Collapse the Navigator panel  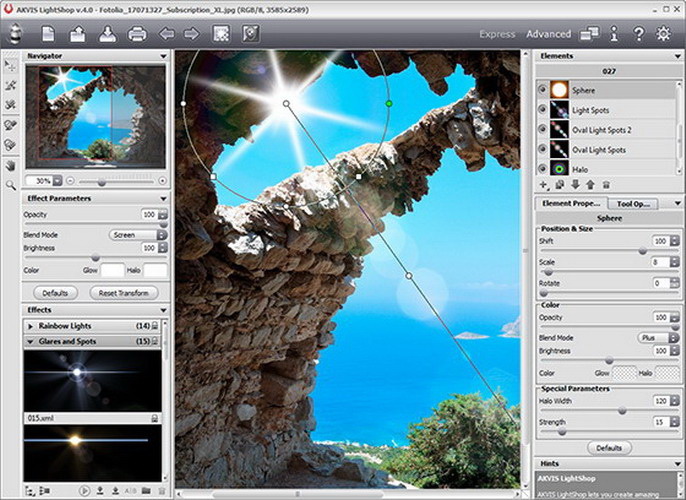(x=163, y=56)
